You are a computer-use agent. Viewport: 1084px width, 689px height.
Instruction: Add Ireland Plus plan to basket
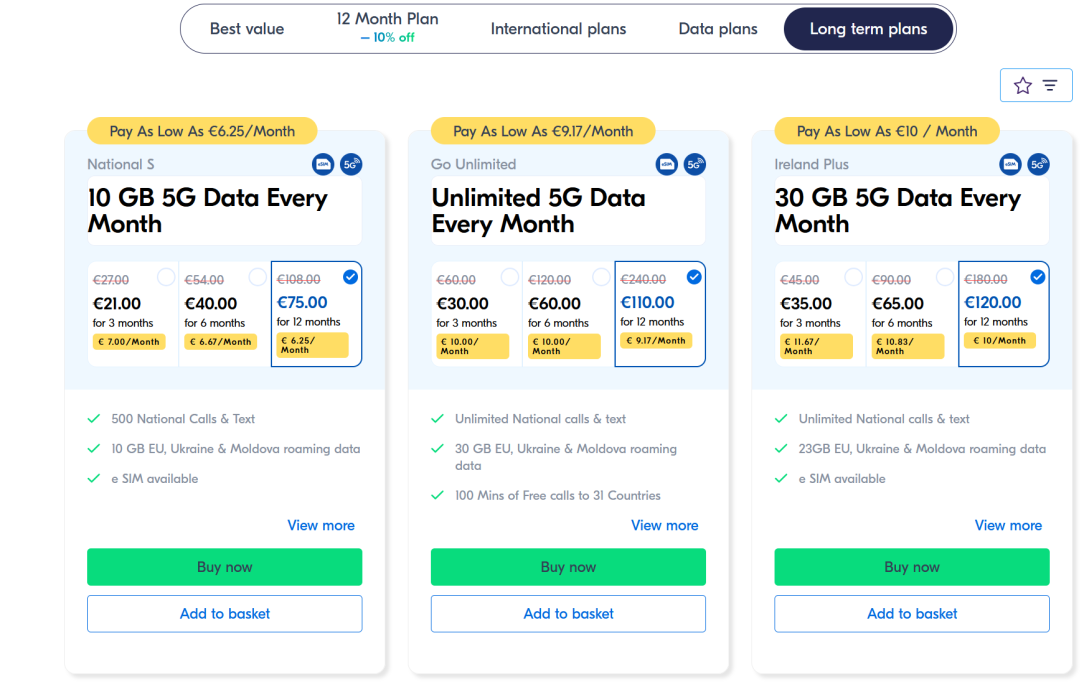(x=912, y=614)
